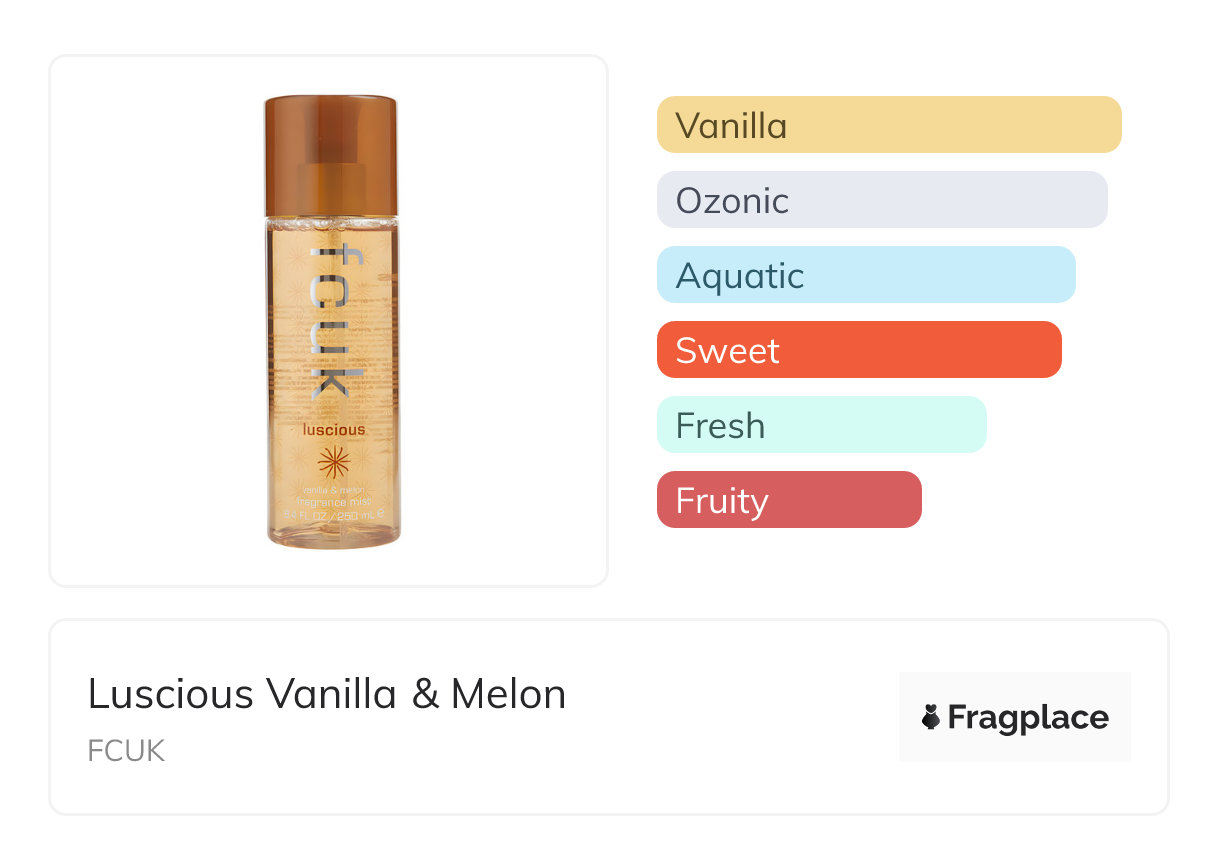
Task: Select the Fruity accord bar
Action: [x=788, y=500]
